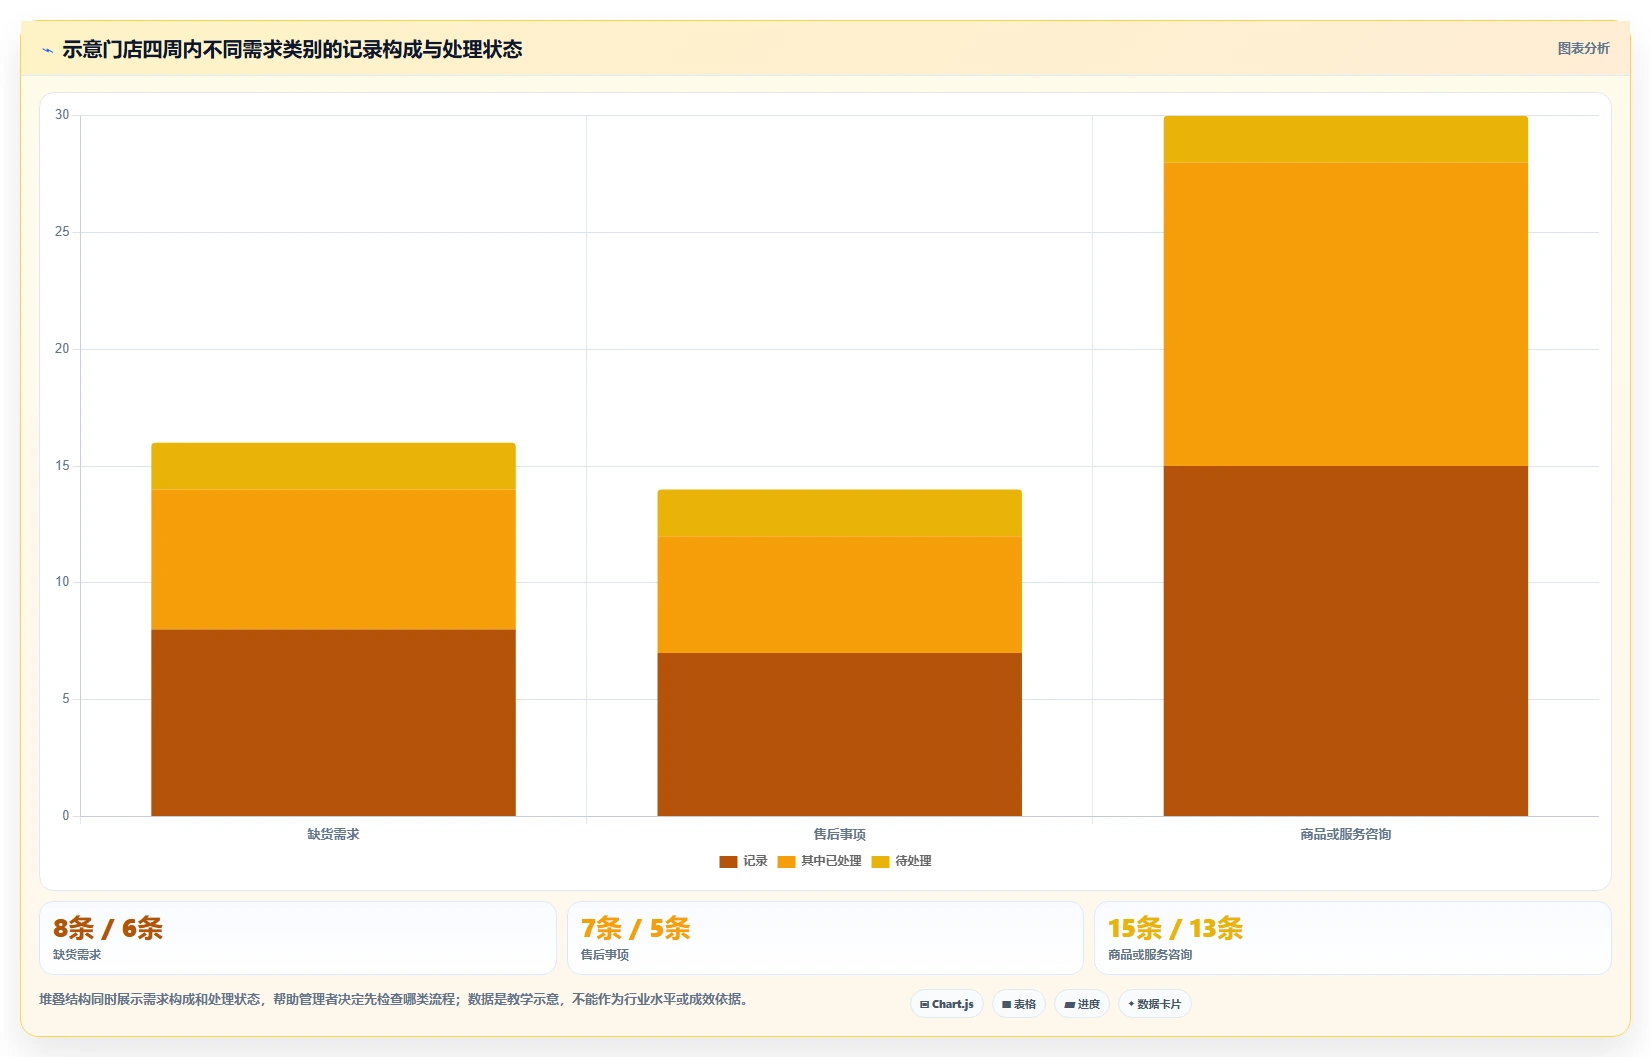
Task: Click the 缺货需求 x-axis label
Action: click(x=333, y=834)
